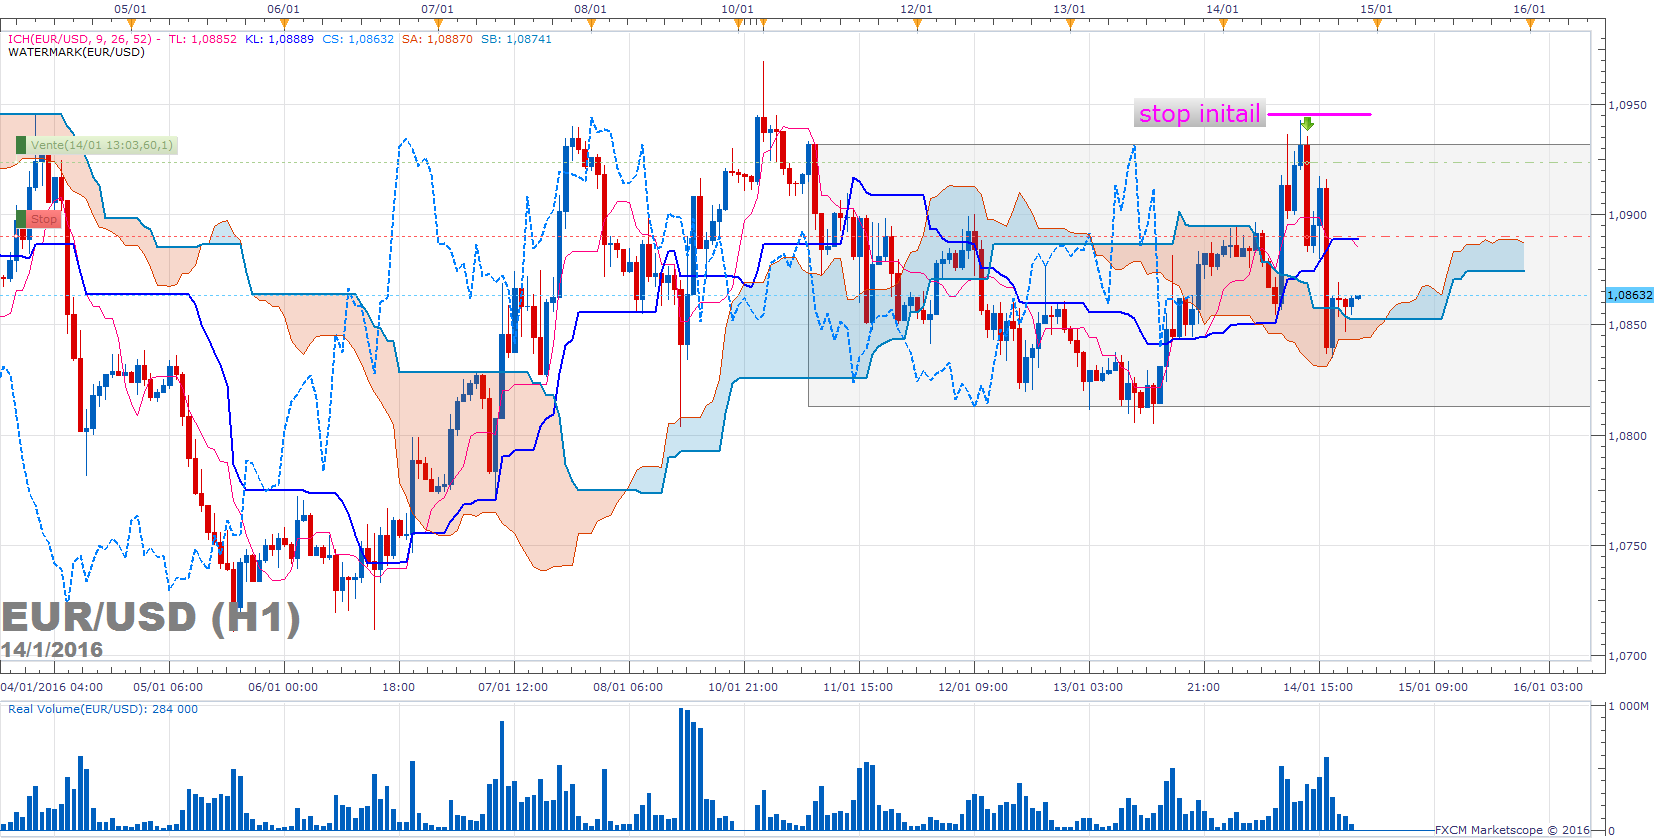Click the green sell arrow above the candle
Image resolution: width=1663 pixels, height=838 pixels.
click(x=1306, y=124)
